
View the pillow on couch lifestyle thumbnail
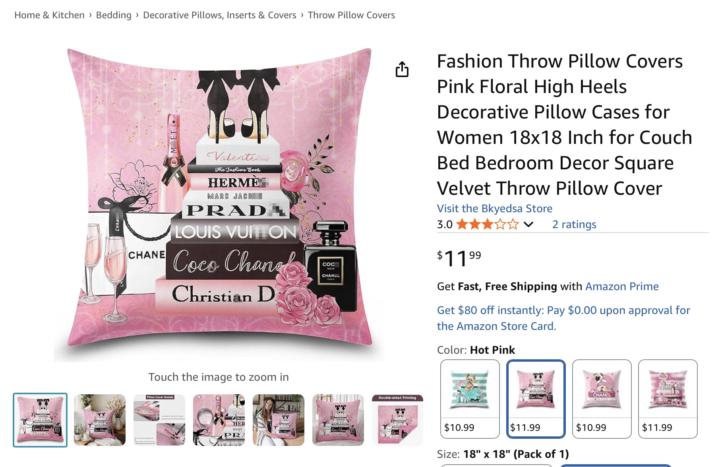(x=100, y=420)
